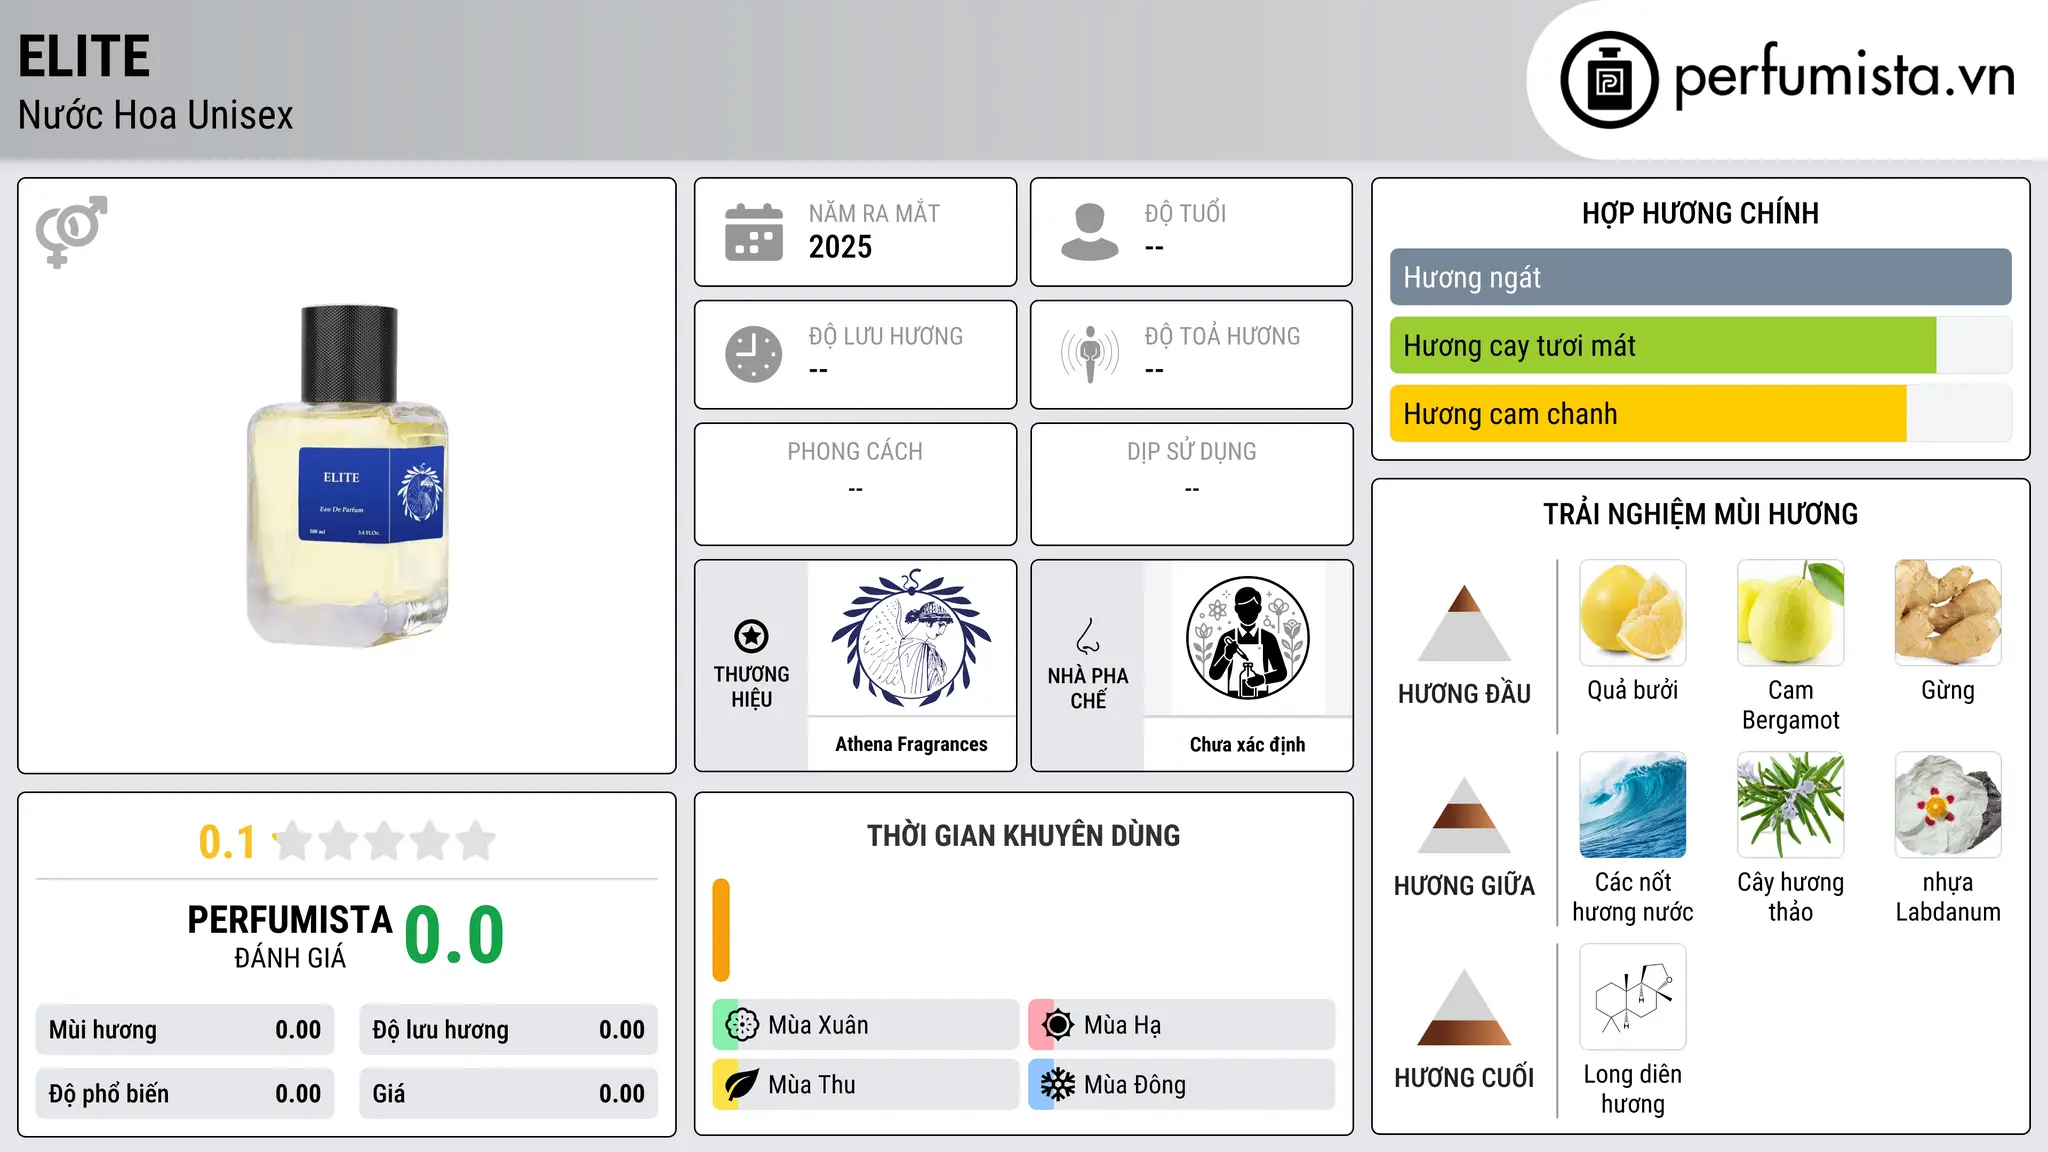Click the Hương giữa pyramid icon

click(1464, 815)
